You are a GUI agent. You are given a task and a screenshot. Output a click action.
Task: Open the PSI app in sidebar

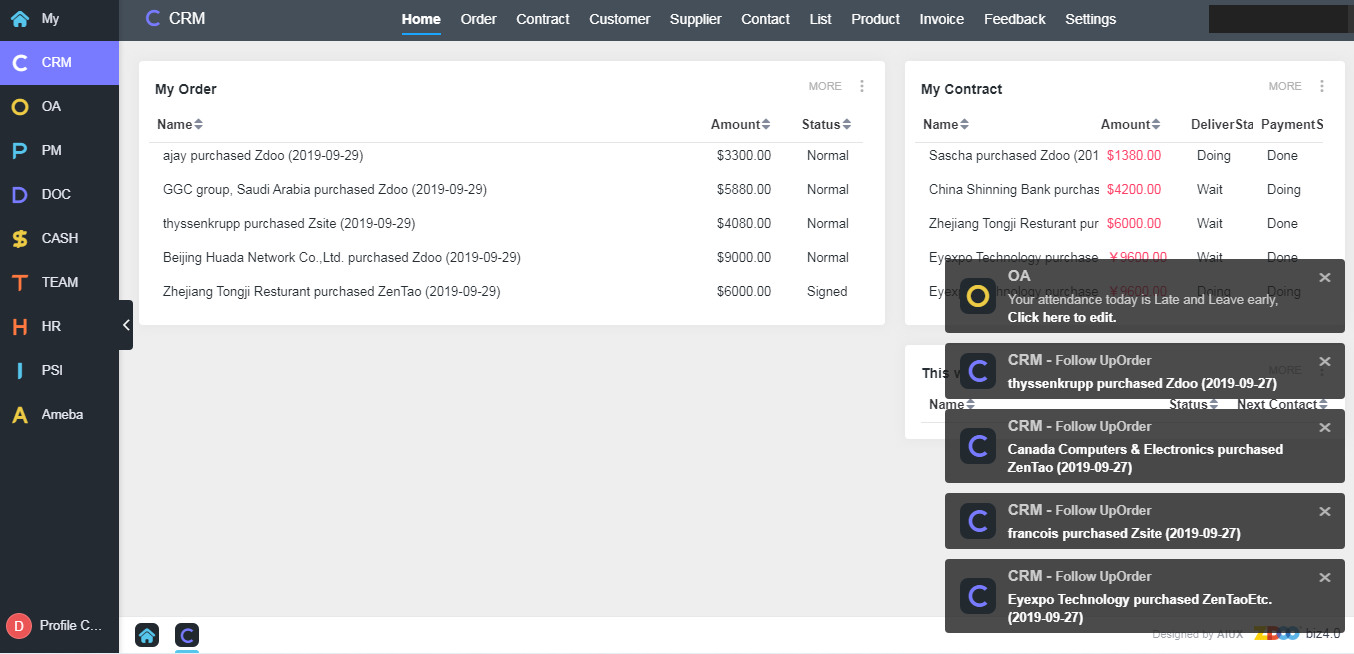pyautogui.click(x=59, y=370)
